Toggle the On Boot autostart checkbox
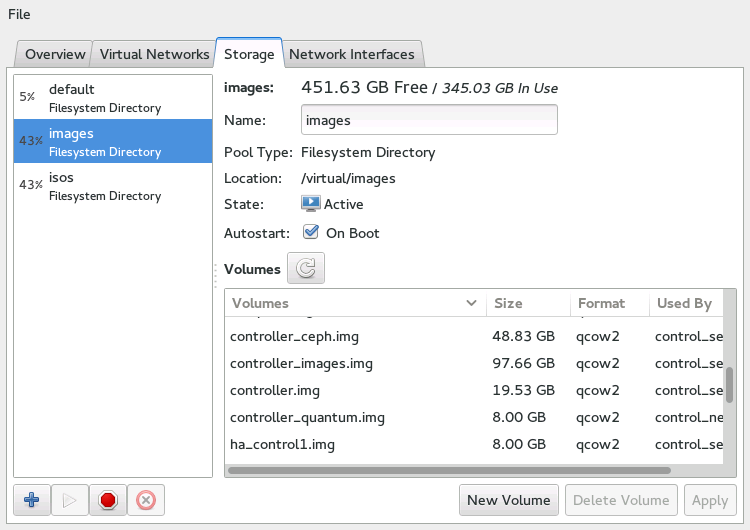This screenshot has width=750, height=530. (x=310, y=233)
